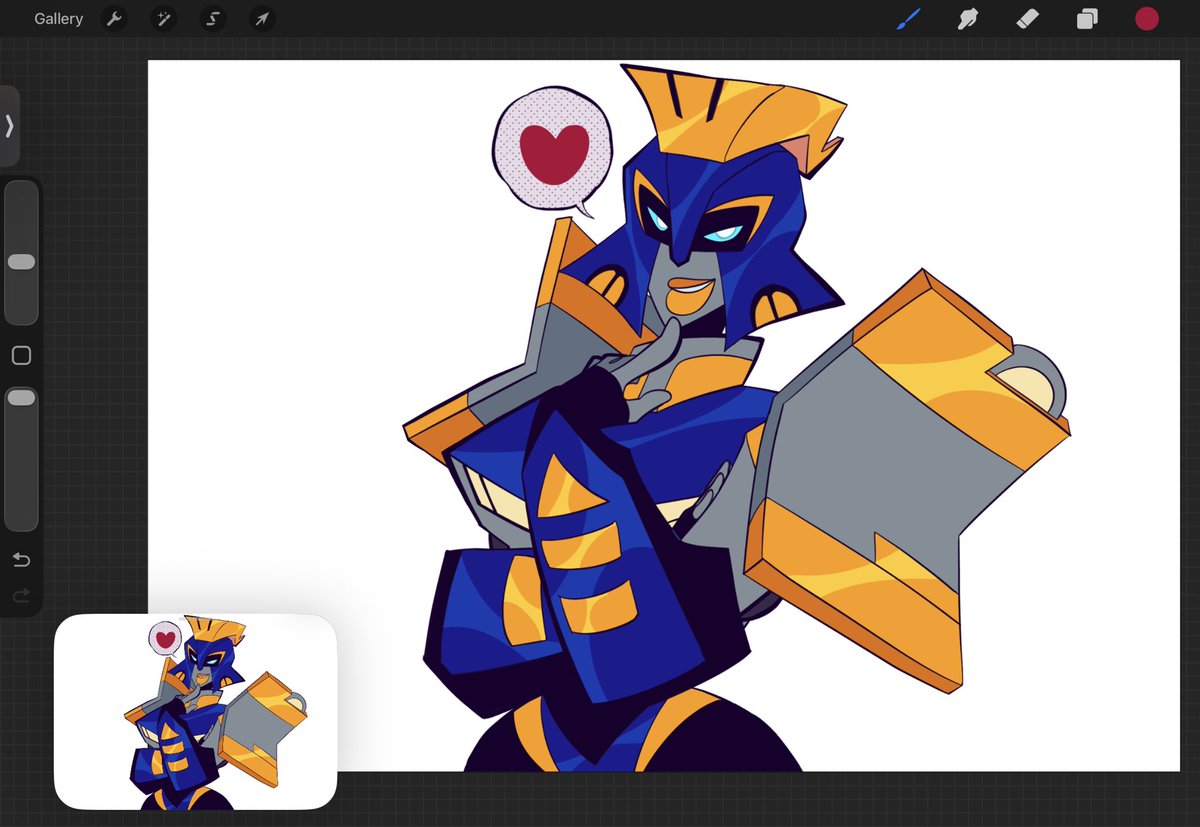
Task: Tap the square modify button on sidebar
Action: pyautogui.click(x=21, y=355)
